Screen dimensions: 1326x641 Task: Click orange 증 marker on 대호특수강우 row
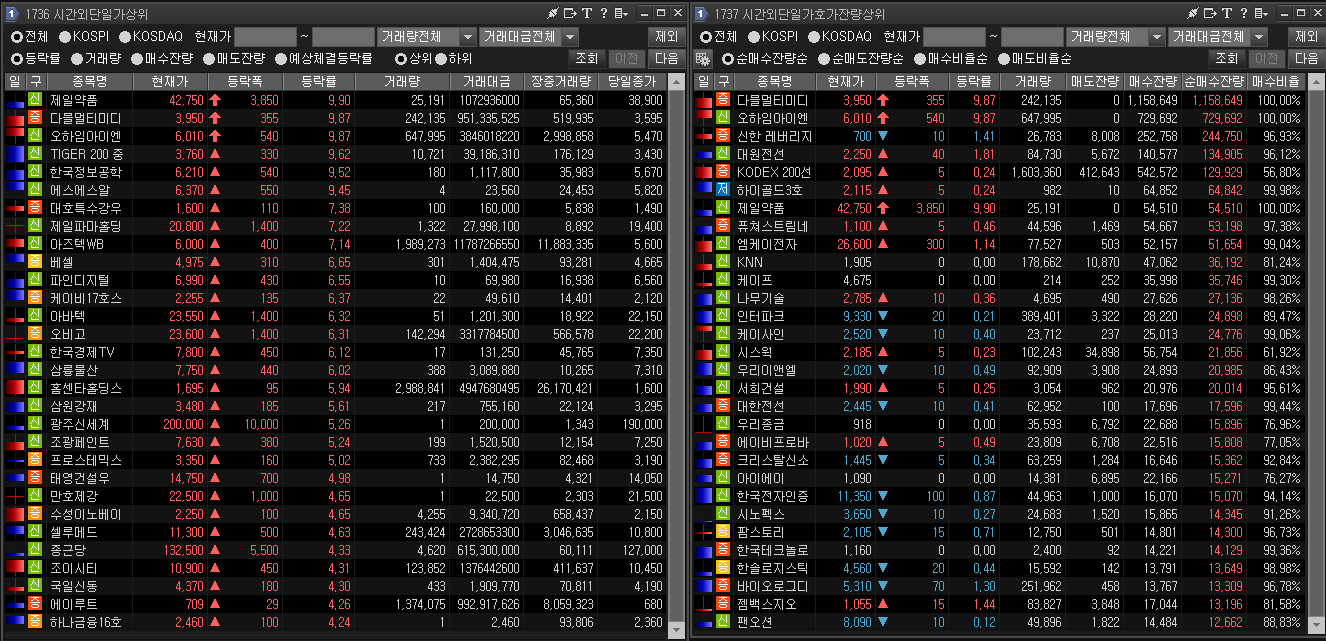[x=35, y=208]
